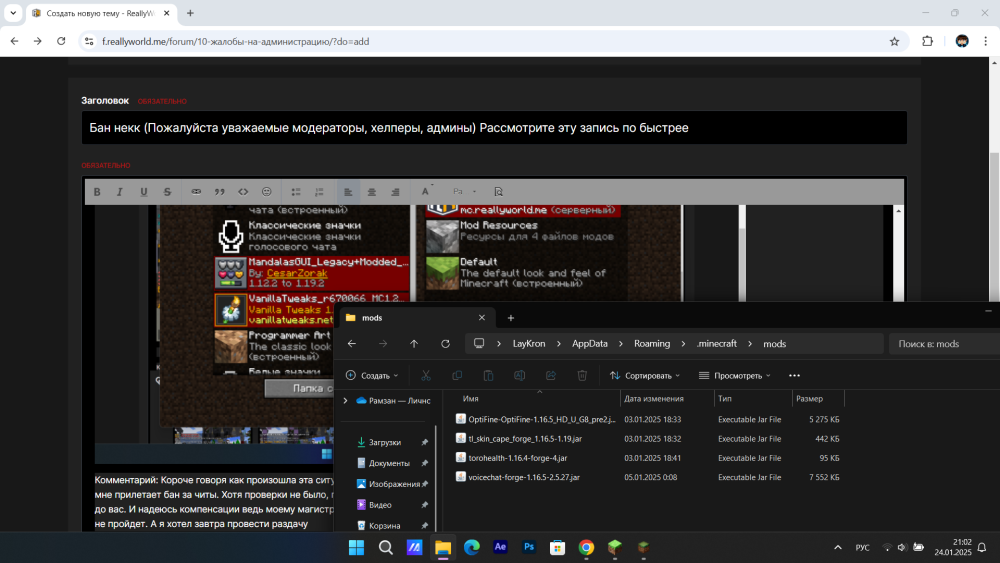Image resolution: width=1000 pixels, height=563 pixels.
Task: Apply underline in the forum editor toolbar
Action: point(143,192)
